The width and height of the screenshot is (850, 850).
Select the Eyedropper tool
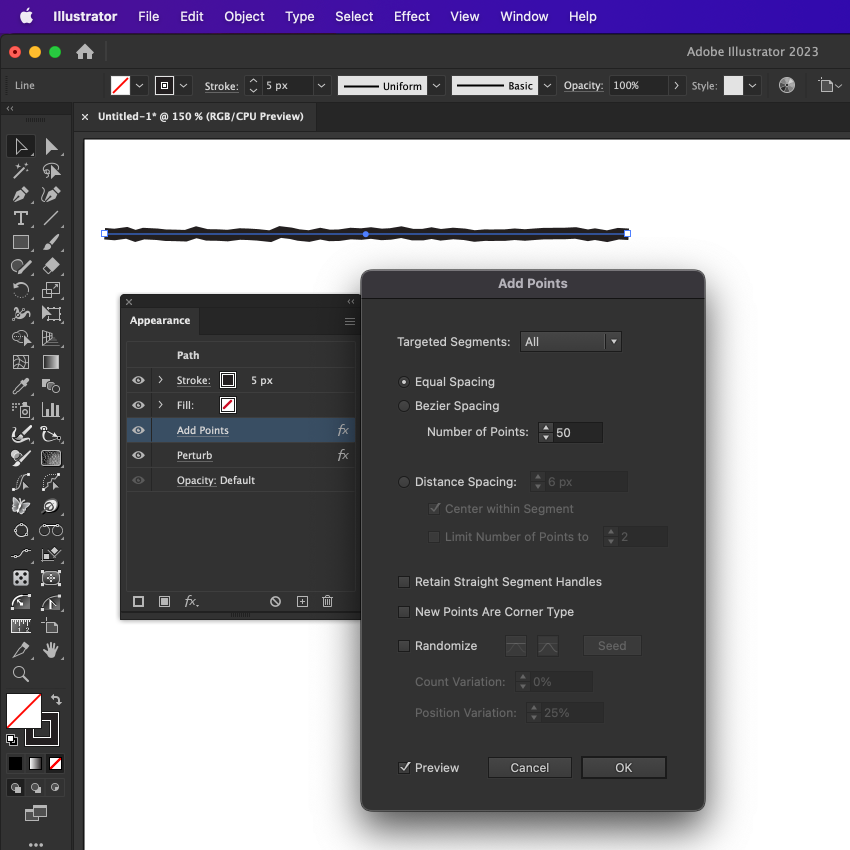tap(21, 386)
